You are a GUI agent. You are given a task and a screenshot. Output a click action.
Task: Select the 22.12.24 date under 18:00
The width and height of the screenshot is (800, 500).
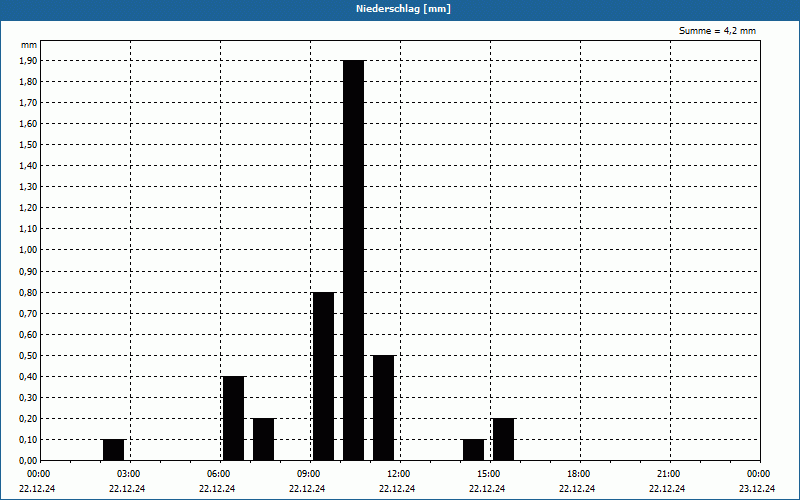tap(577, 488)
